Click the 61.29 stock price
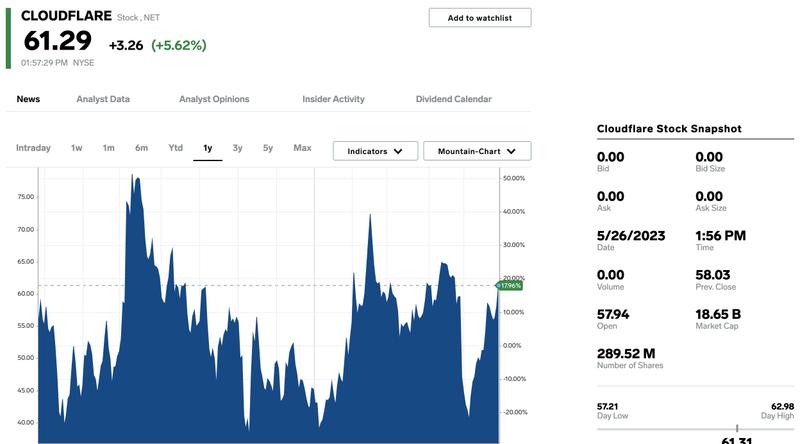Viewport: 800px width, 444px height. (x=58, y=41)
